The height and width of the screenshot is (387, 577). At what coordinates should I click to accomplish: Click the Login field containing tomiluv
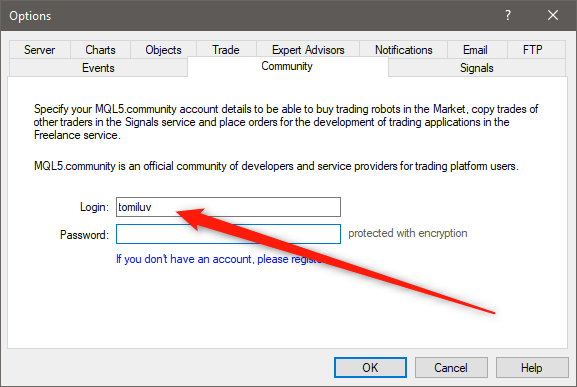pyautogui.click(x=228, y=207)
